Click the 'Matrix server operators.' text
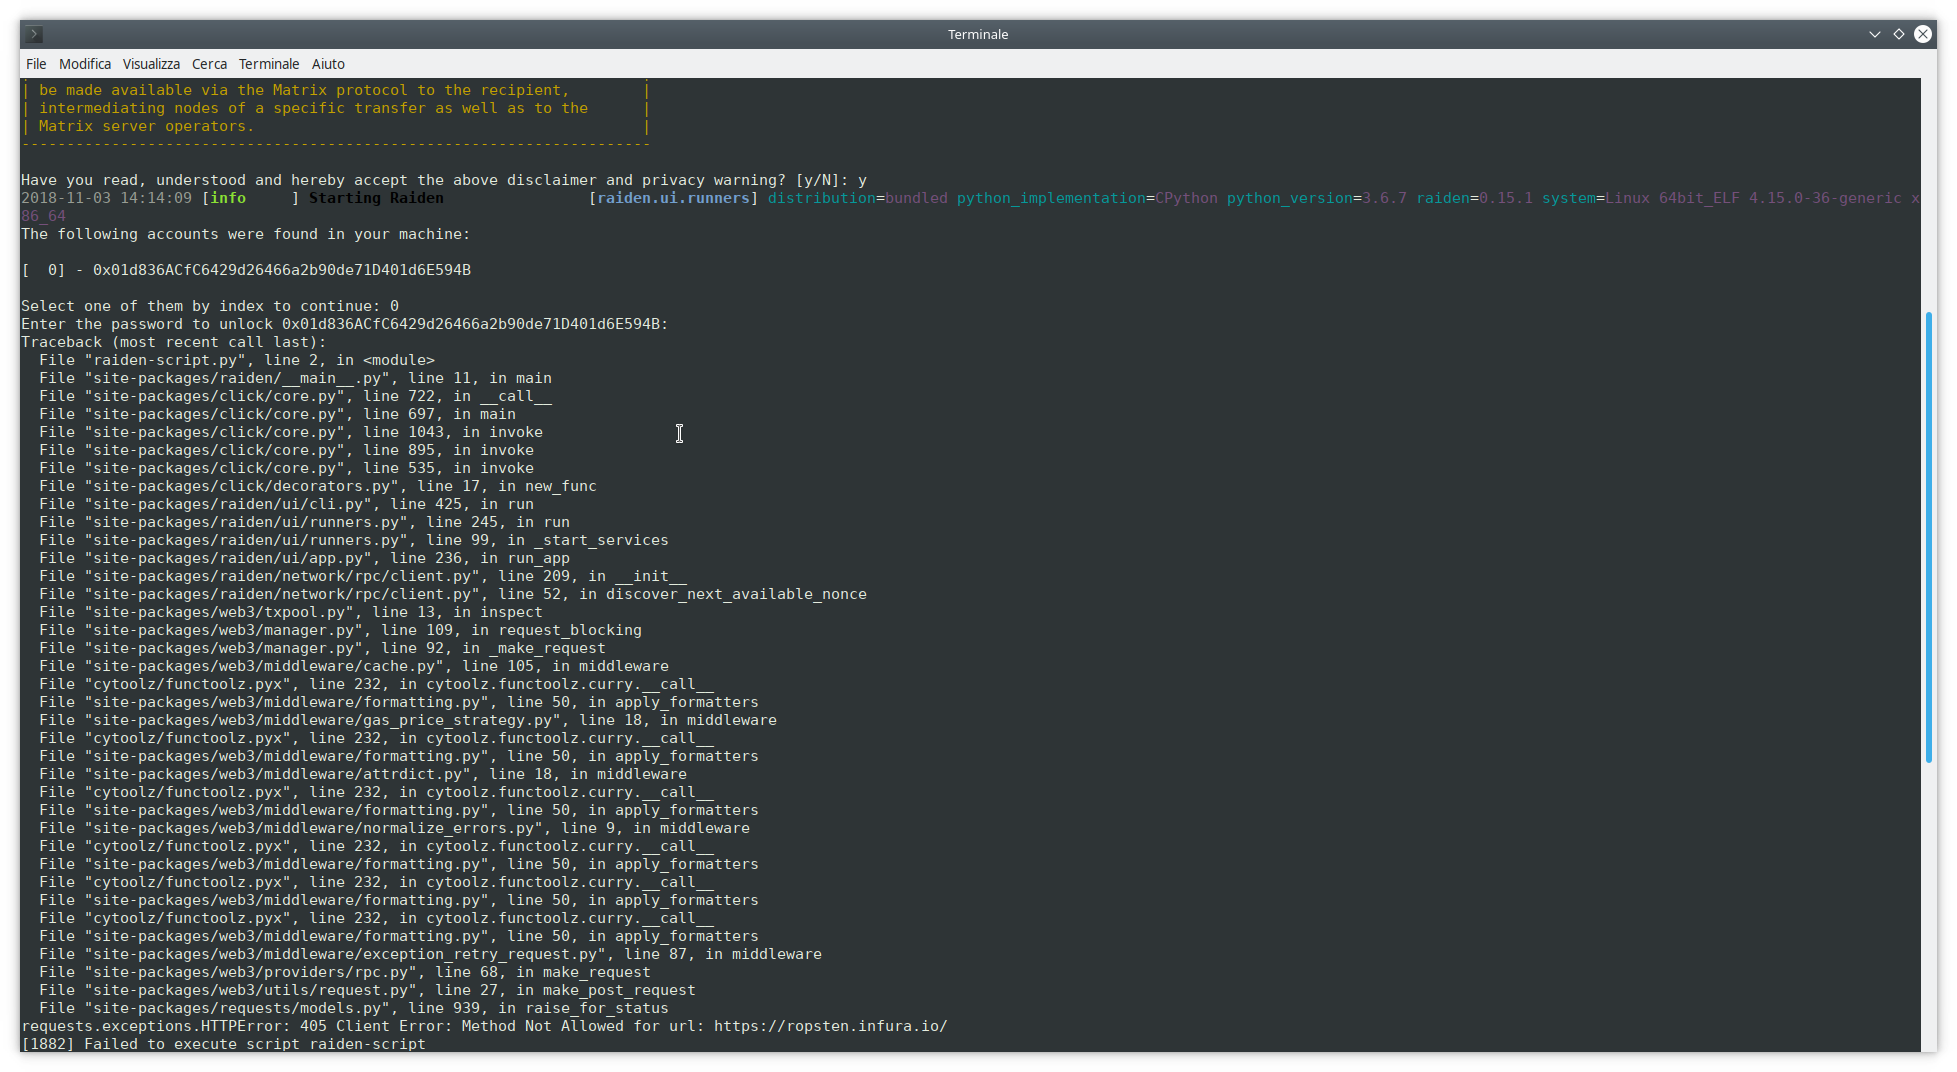The width and height of the screenshot is (1957, 1072). coord(146,126)
